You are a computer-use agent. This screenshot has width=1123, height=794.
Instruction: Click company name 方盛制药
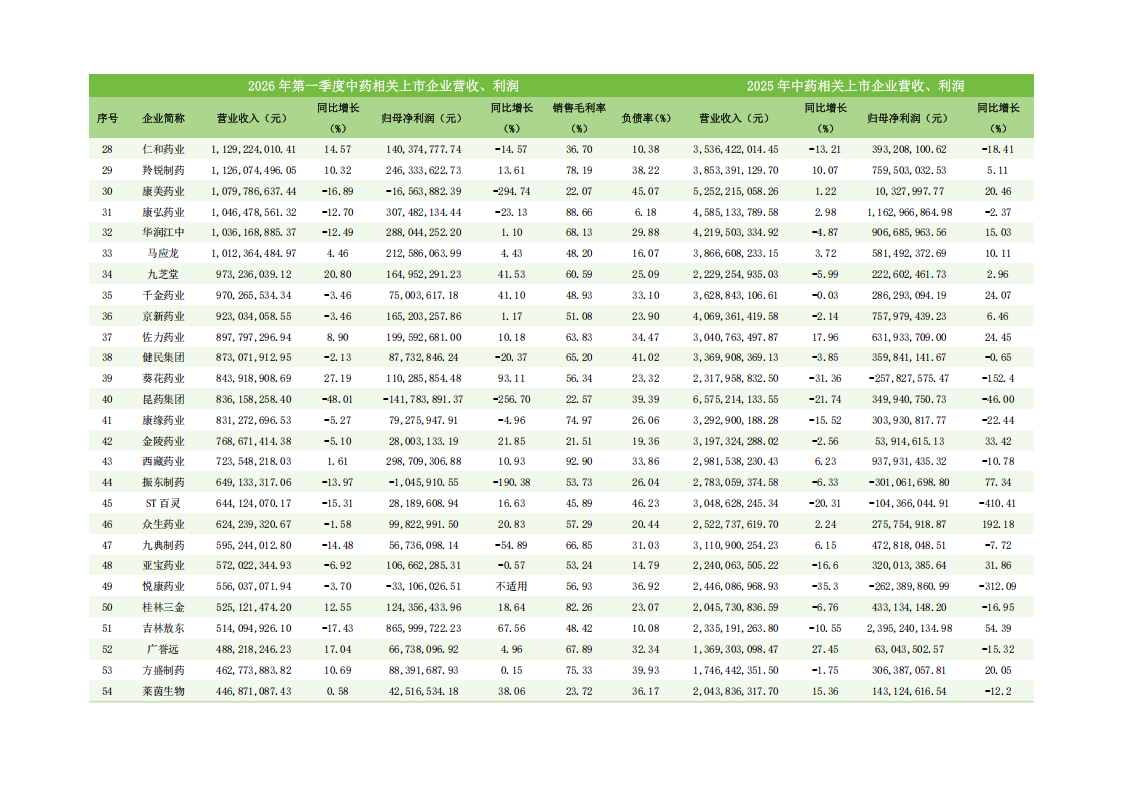tap(163, 670)
